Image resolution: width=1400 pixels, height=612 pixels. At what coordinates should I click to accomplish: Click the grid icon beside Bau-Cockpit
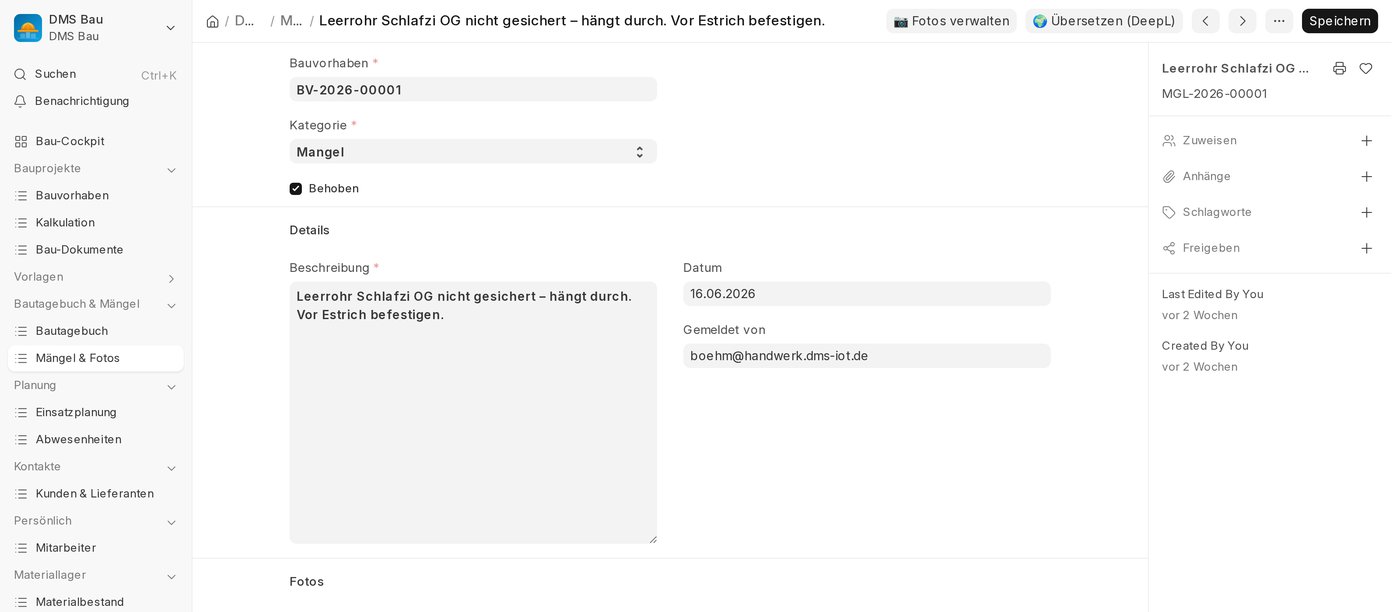coord(21,141)
